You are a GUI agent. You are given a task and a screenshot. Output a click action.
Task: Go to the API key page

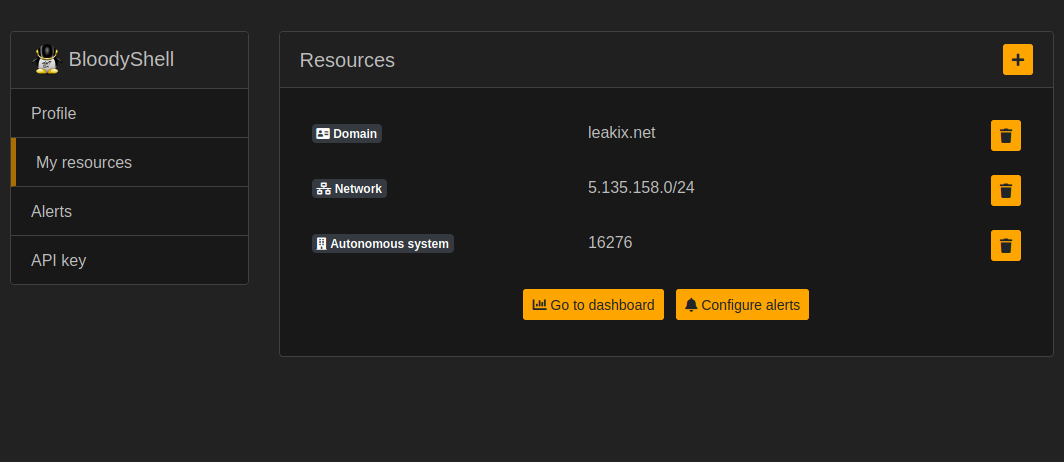(x=130, y=260)
